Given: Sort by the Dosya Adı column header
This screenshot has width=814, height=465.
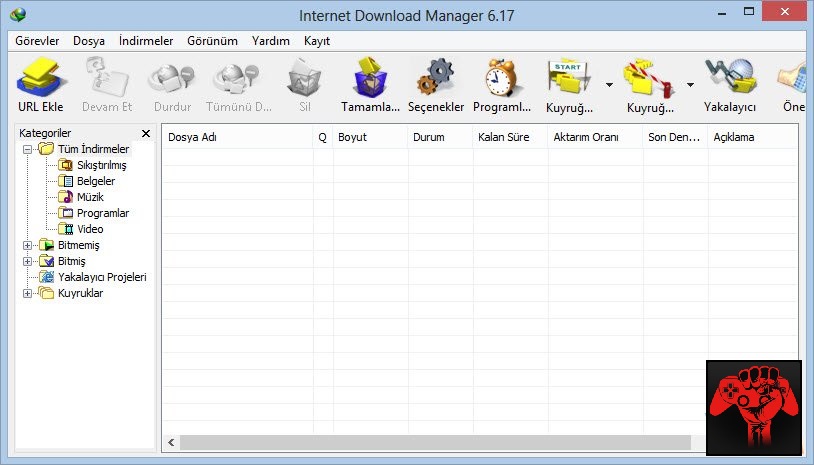Looking at the screenshot, I should click(238, 138).
